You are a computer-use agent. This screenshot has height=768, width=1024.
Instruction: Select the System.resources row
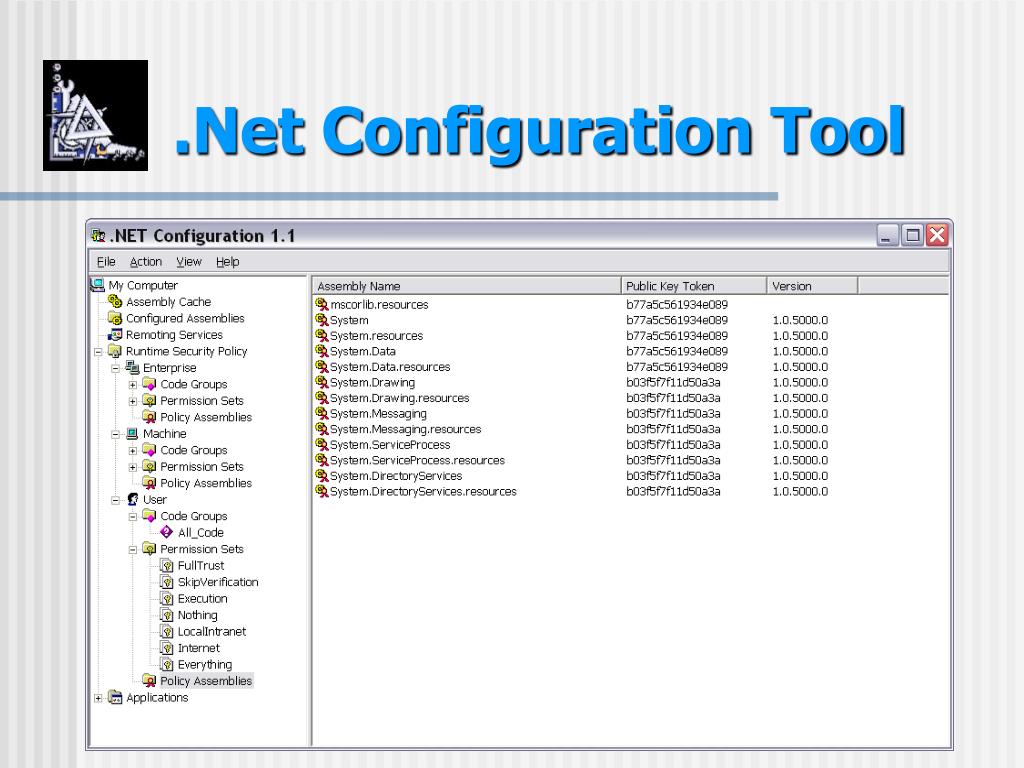(572, 336)
